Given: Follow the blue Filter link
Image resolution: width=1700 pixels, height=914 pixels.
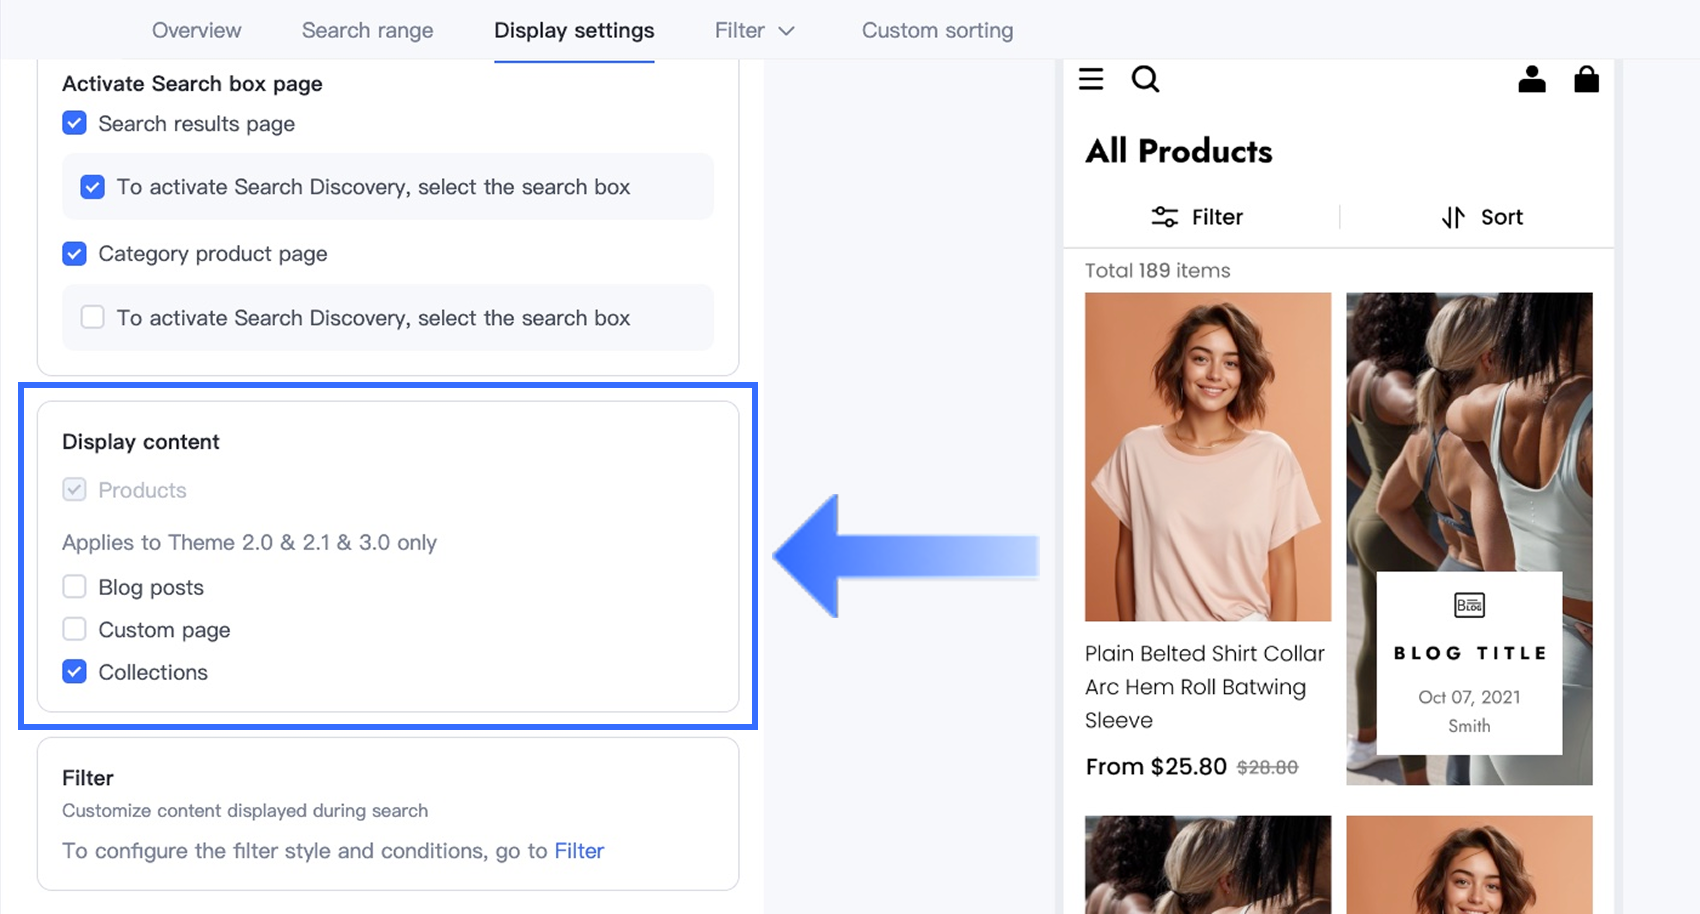Looking at the screenshot, I should [x=579, y=851].
